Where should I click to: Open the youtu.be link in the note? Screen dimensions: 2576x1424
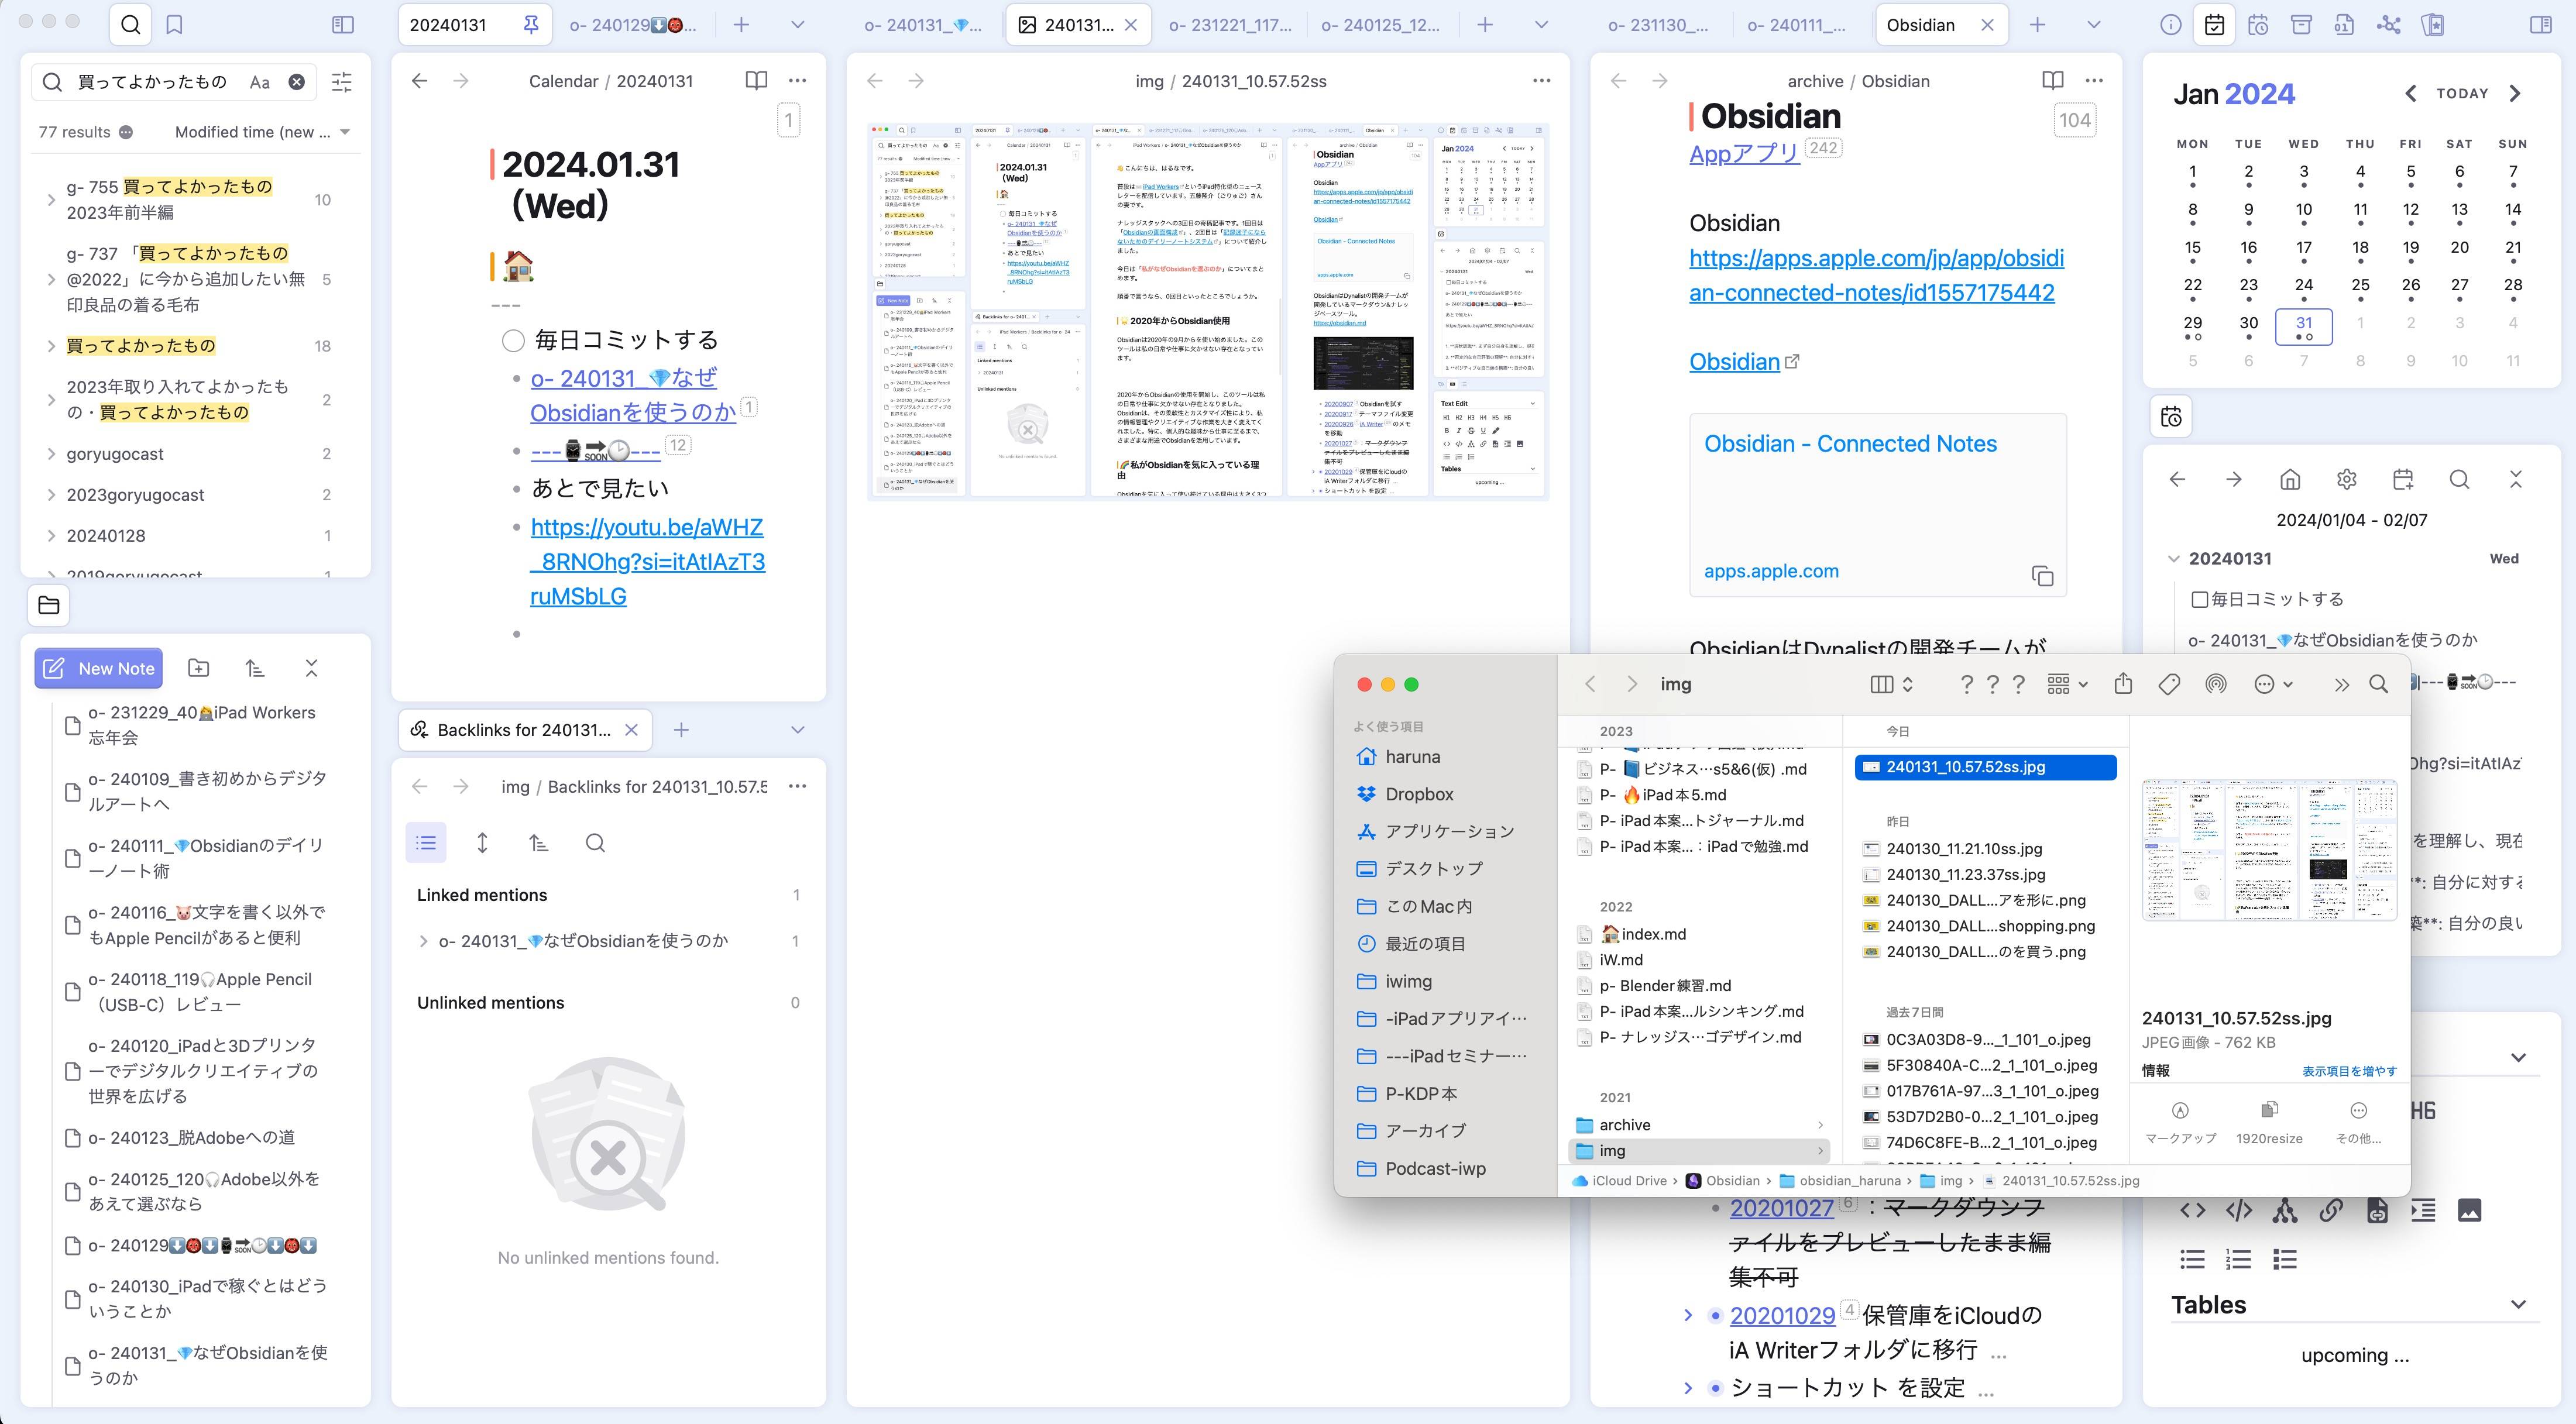[647, 561]
